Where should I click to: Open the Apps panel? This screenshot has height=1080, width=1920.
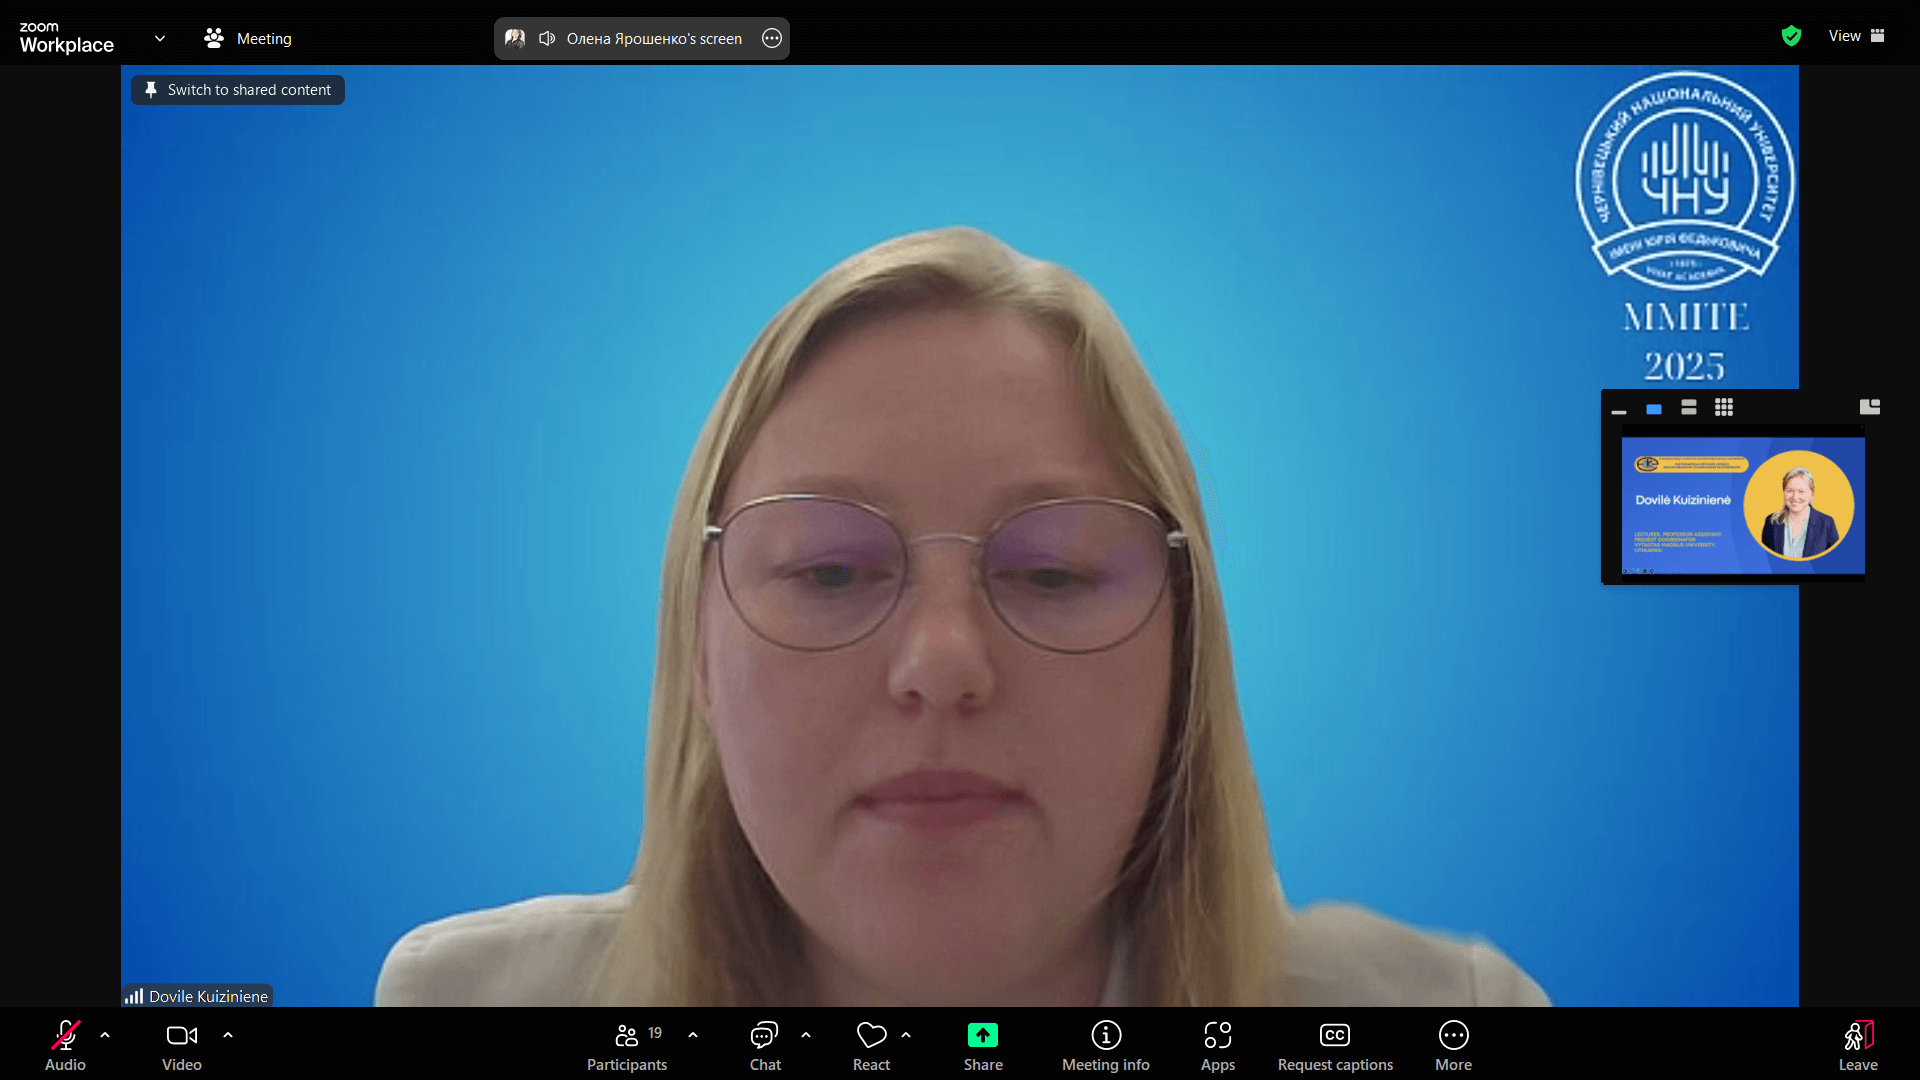pyautogui.click(x=1218, y=1045)
